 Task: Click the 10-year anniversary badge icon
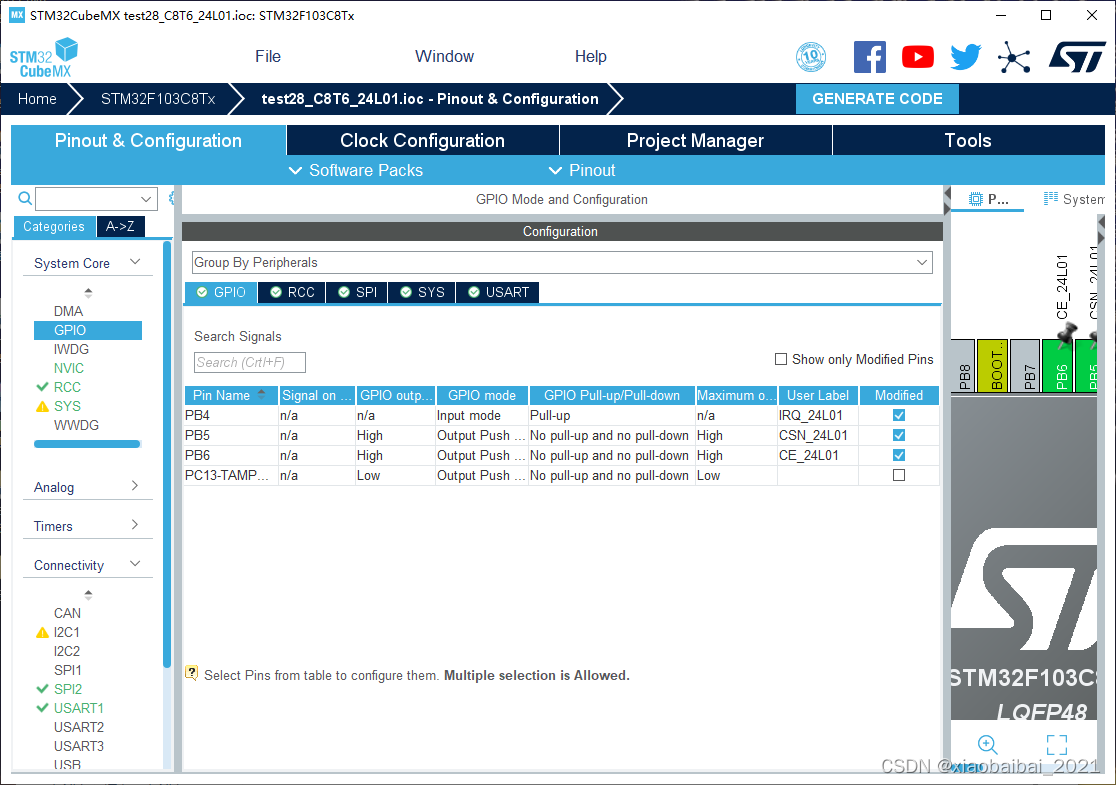811,57
